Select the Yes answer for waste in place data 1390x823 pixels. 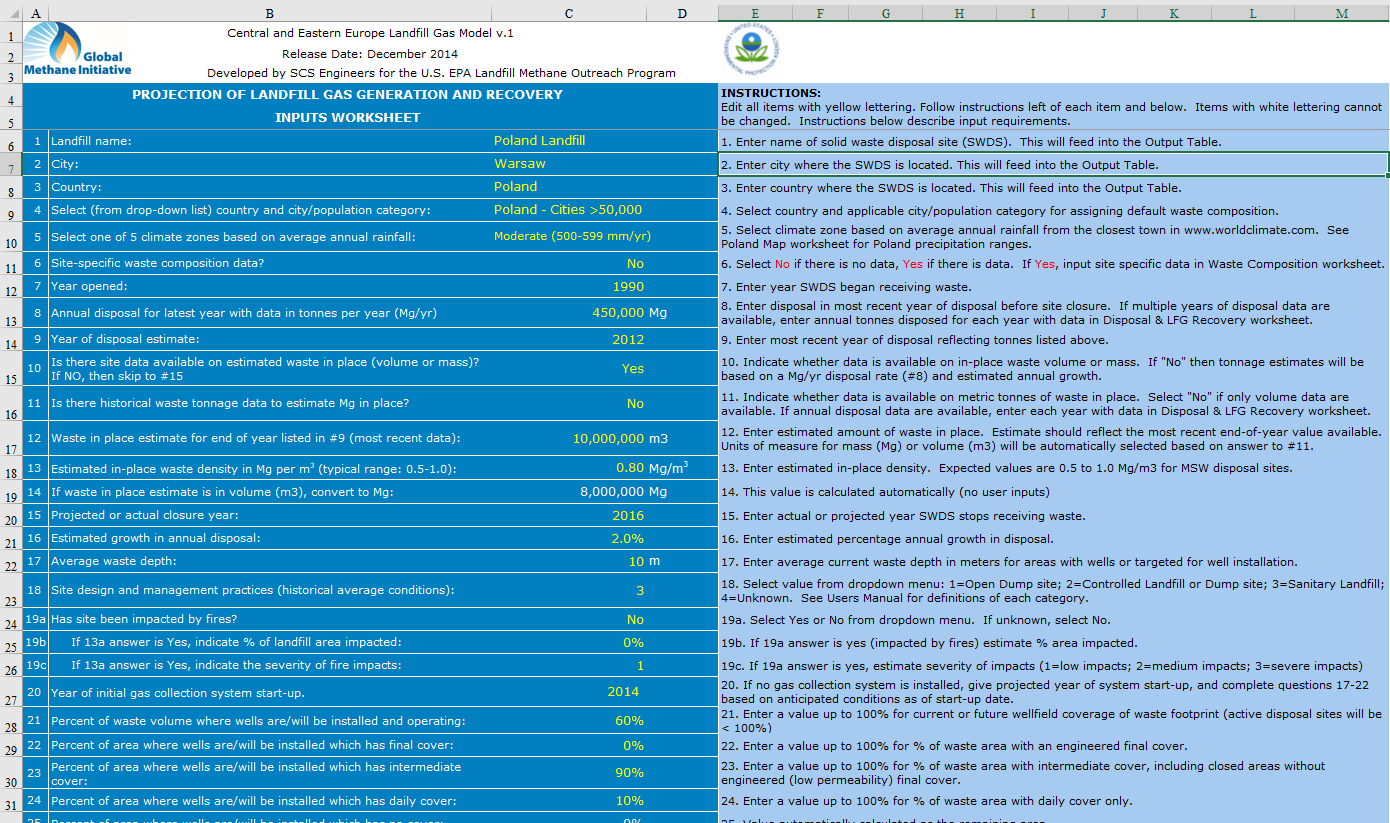click(x=632, y=368)
